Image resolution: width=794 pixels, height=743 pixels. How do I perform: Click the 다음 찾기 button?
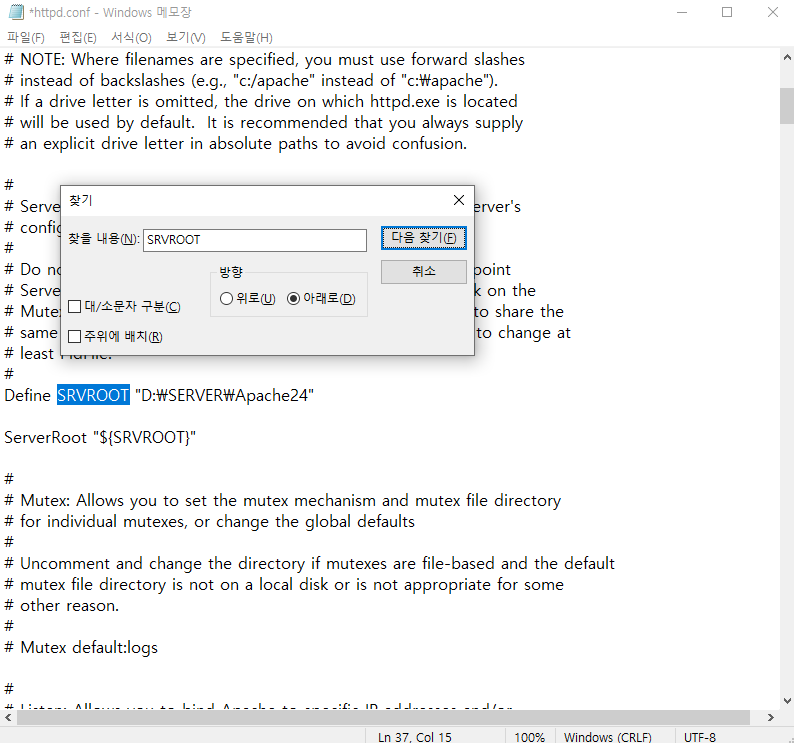coord(423,238)
